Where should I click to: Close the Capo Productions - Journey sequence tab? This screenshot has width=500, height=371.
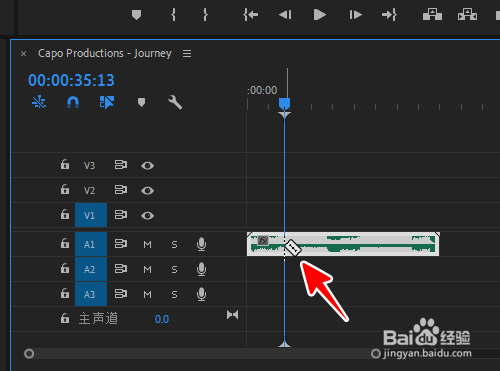click(x=23, y=54)
